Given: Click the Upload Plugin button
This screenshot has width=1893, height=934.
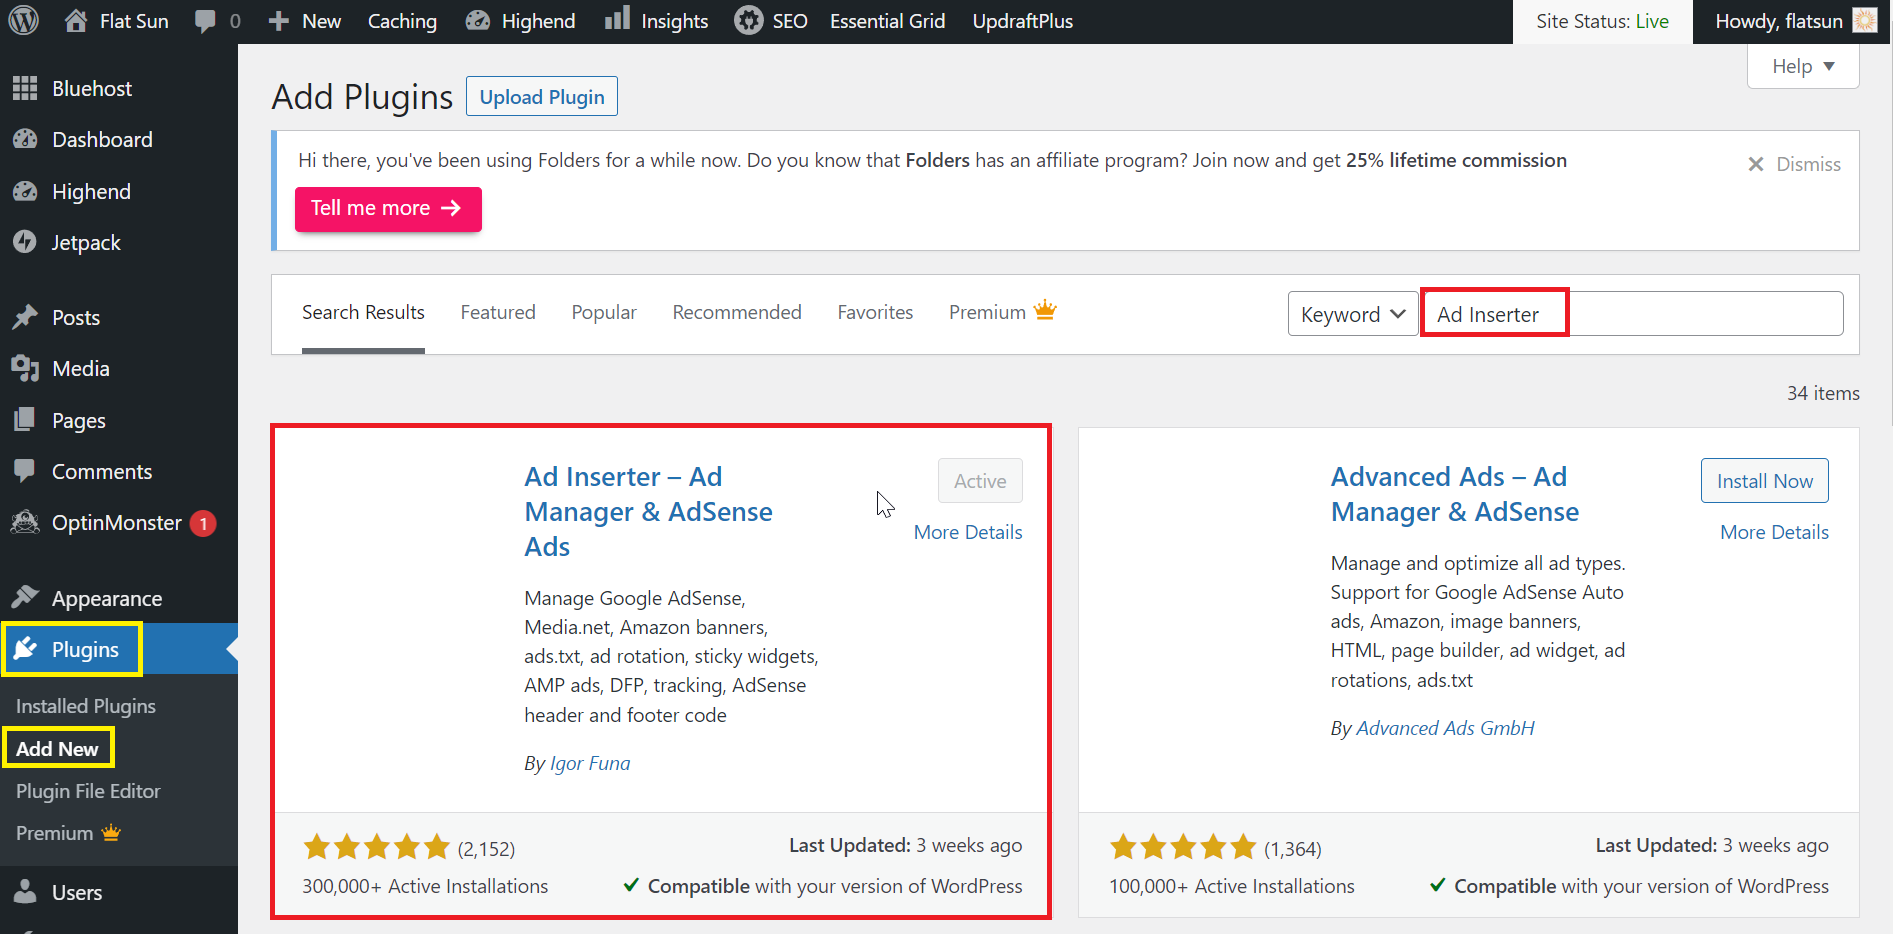Looking at the screenshot, I should (542, 96).
